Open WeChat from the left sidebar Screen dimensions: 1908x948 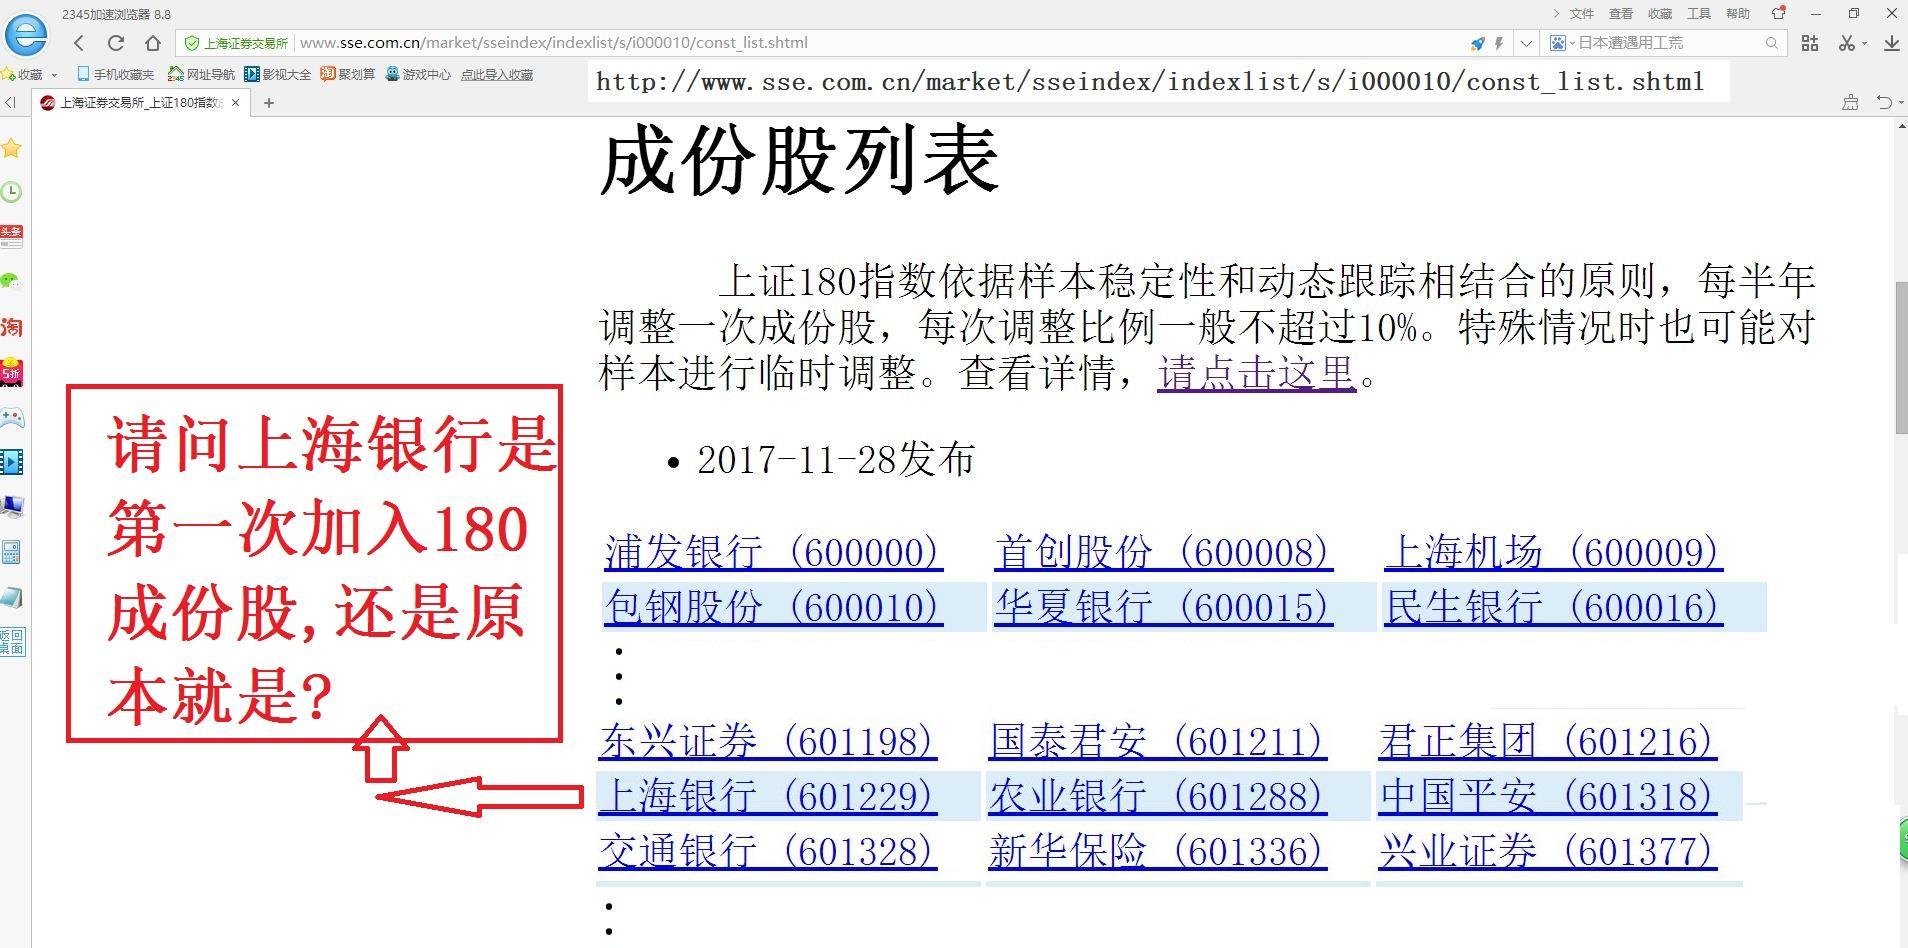13,280
